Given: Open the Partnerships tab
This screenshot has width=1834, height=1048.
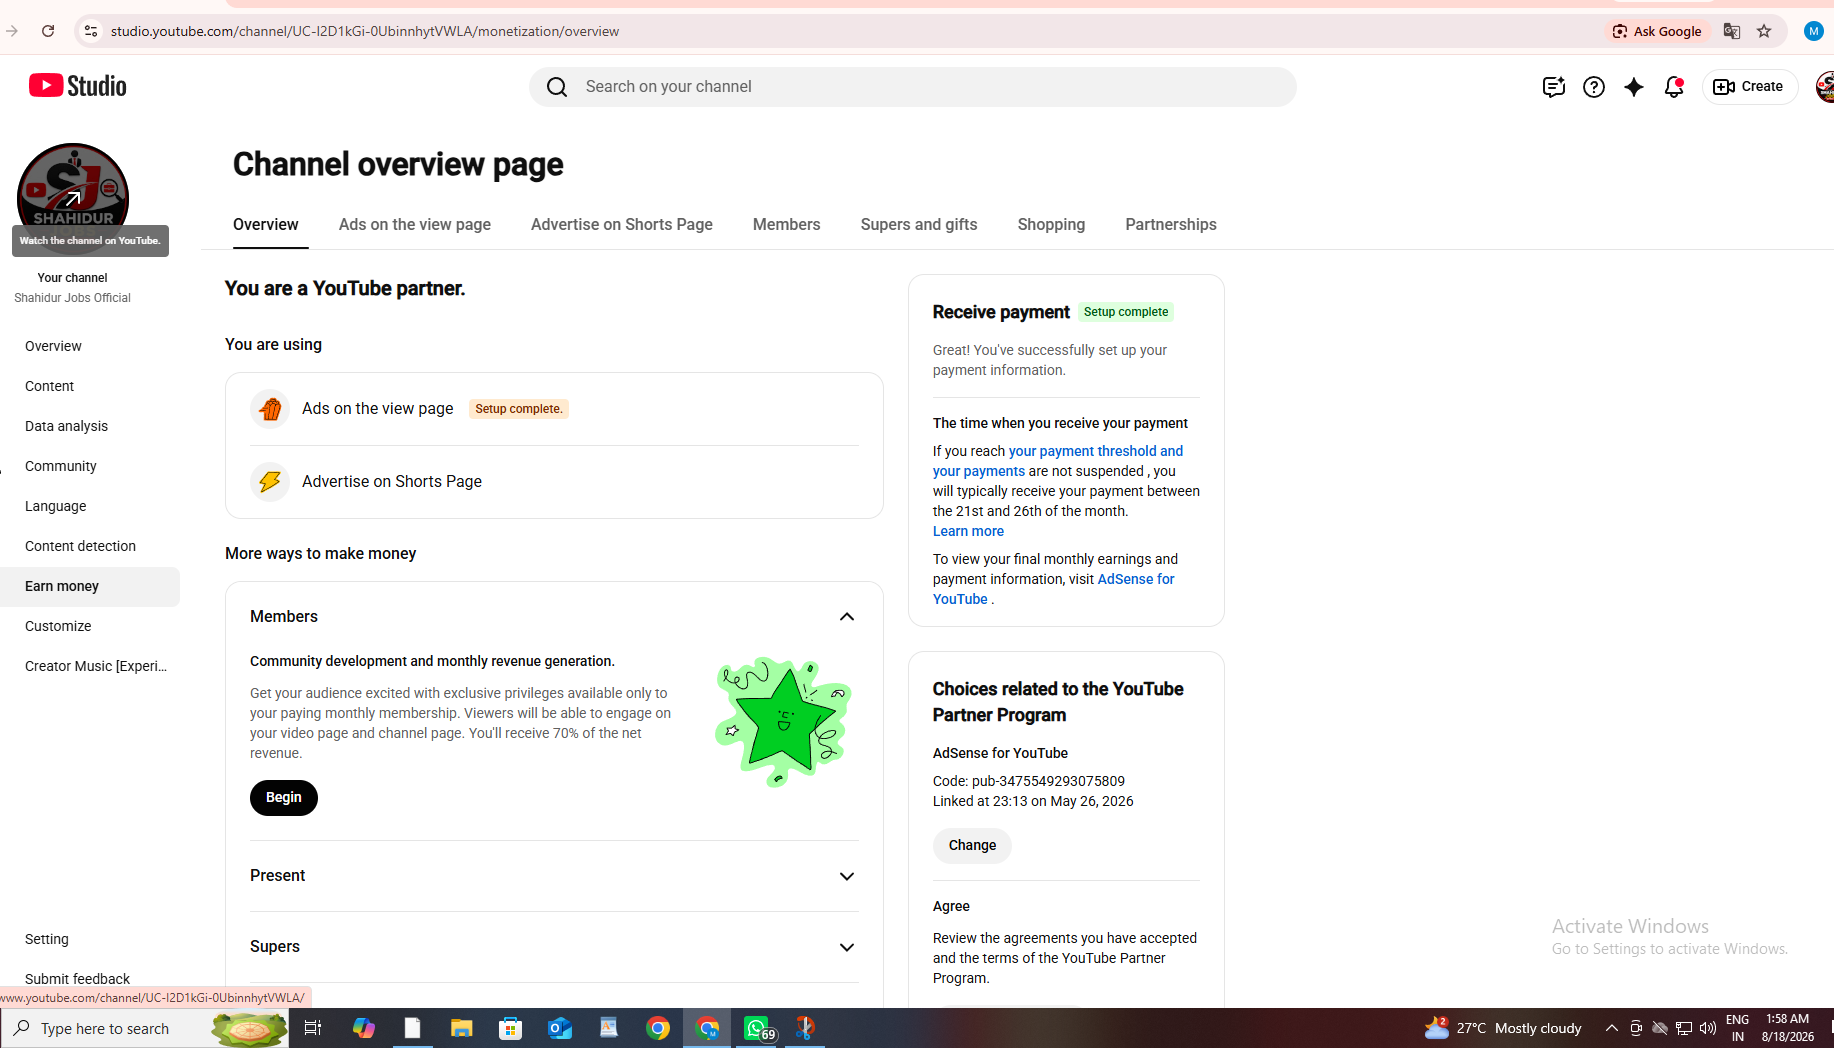Looking at the screenshot, I should tap(1171, 225).
